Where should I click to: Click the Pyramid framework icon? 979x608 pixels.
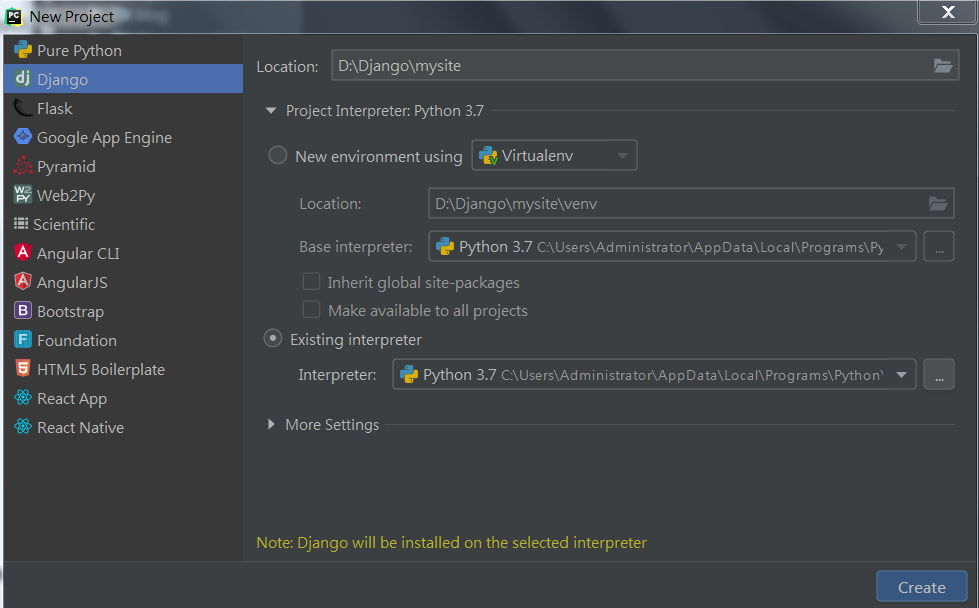click(22, 165)
